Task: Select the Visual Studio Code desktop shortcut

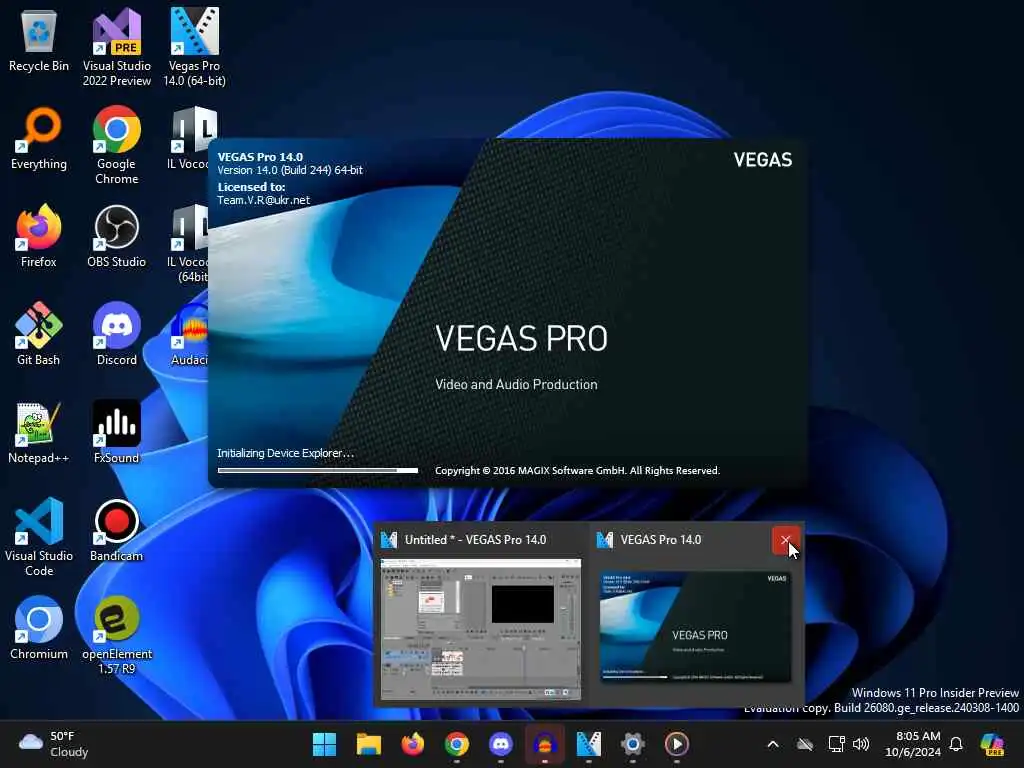Action: pos(39,537)
